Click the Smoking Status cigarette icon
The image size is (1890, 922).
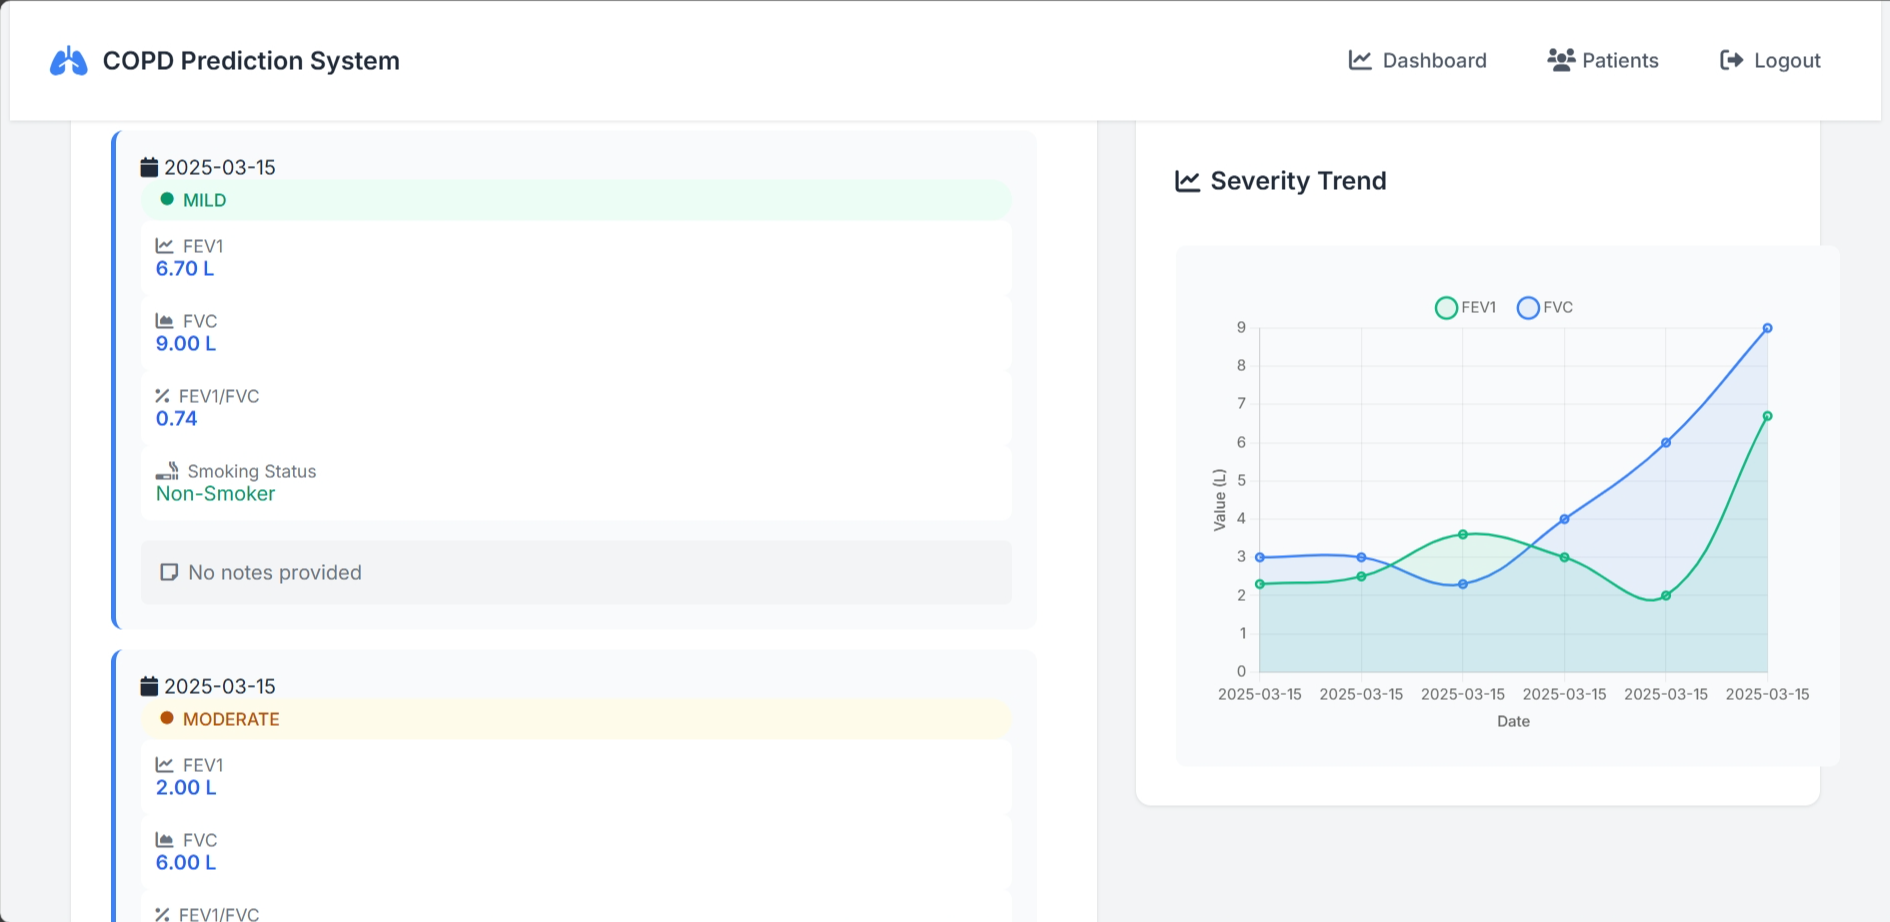point(167,471)
